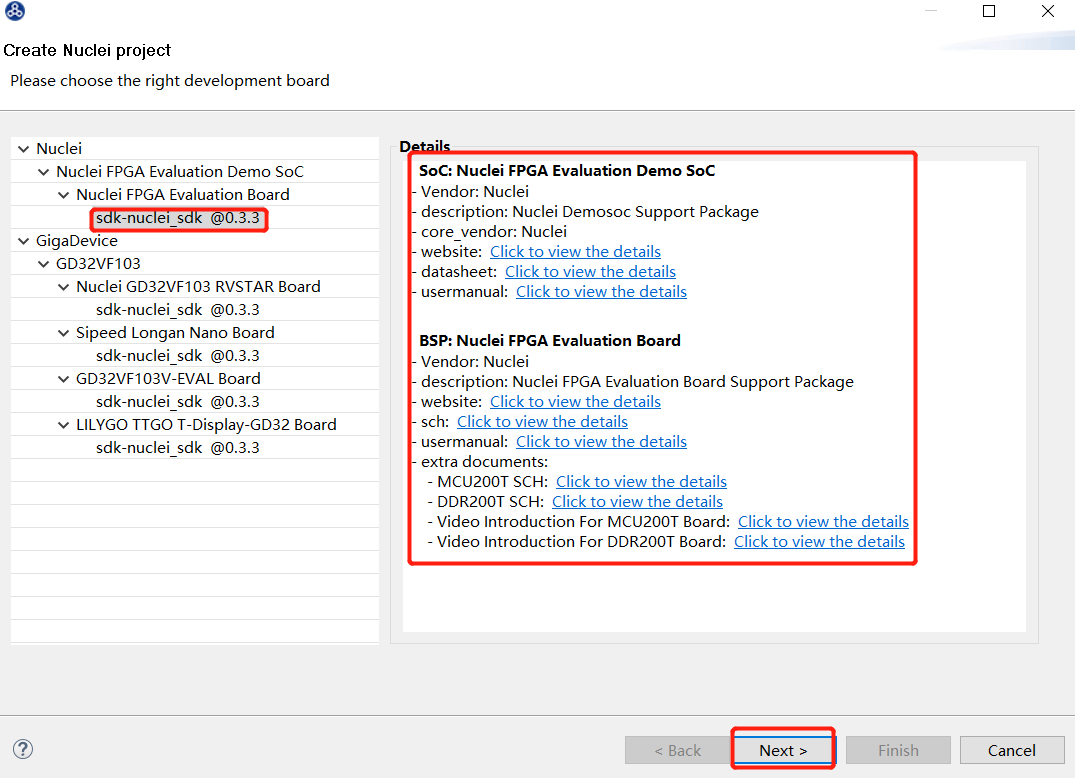Open the DDR200T SCH details link
1075x778 pixels.
[637, 502]
